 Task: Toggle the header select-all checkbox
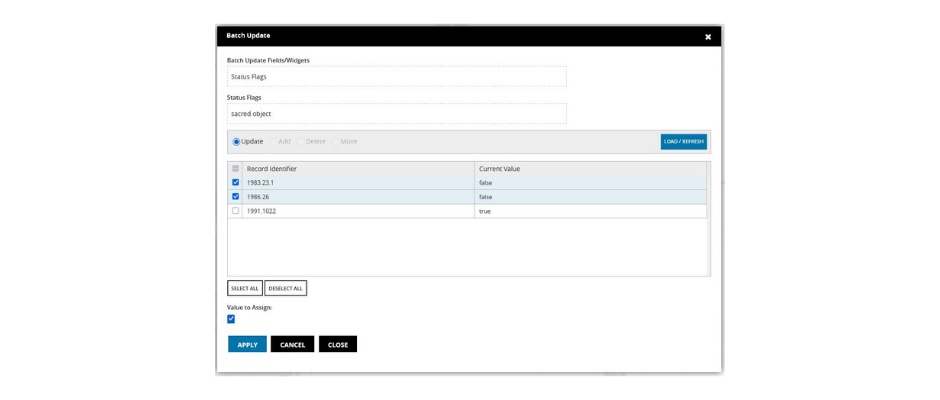click(235, 169)
